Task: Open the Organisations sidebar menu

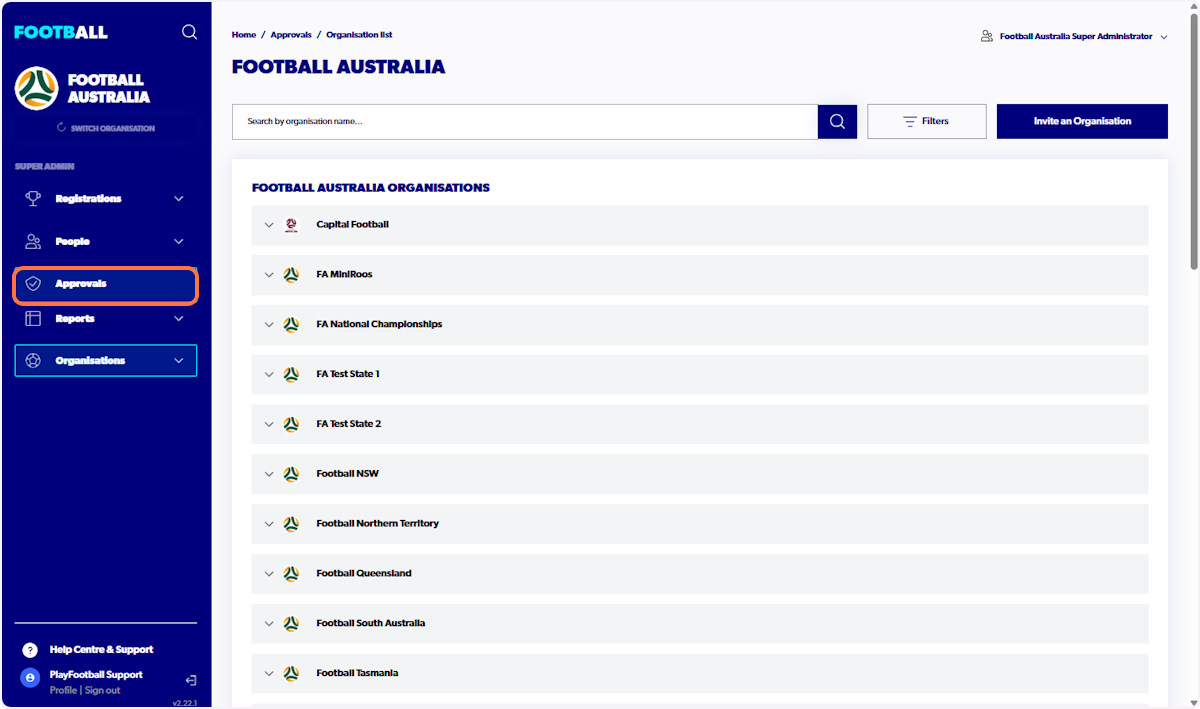Action: coord(106,360)
